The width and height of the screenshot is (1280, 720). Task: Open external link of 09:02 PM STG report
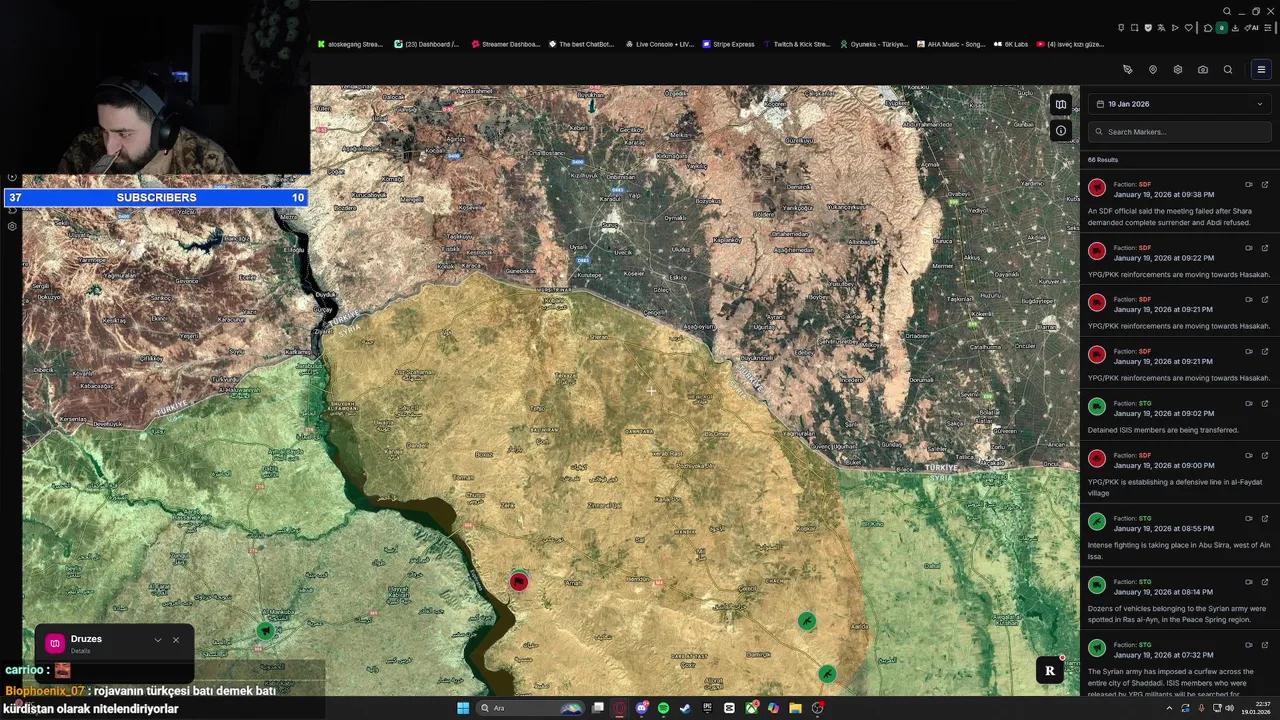1265,403
